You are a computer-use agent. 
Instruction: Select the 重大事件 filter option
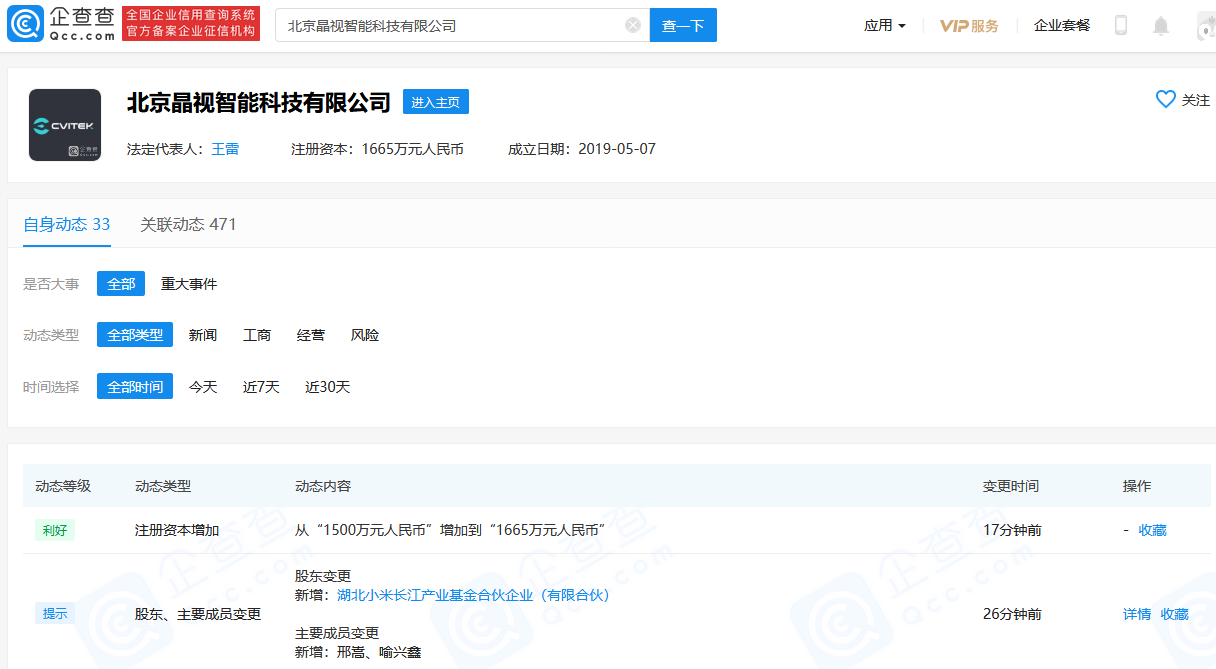[189, 284]
